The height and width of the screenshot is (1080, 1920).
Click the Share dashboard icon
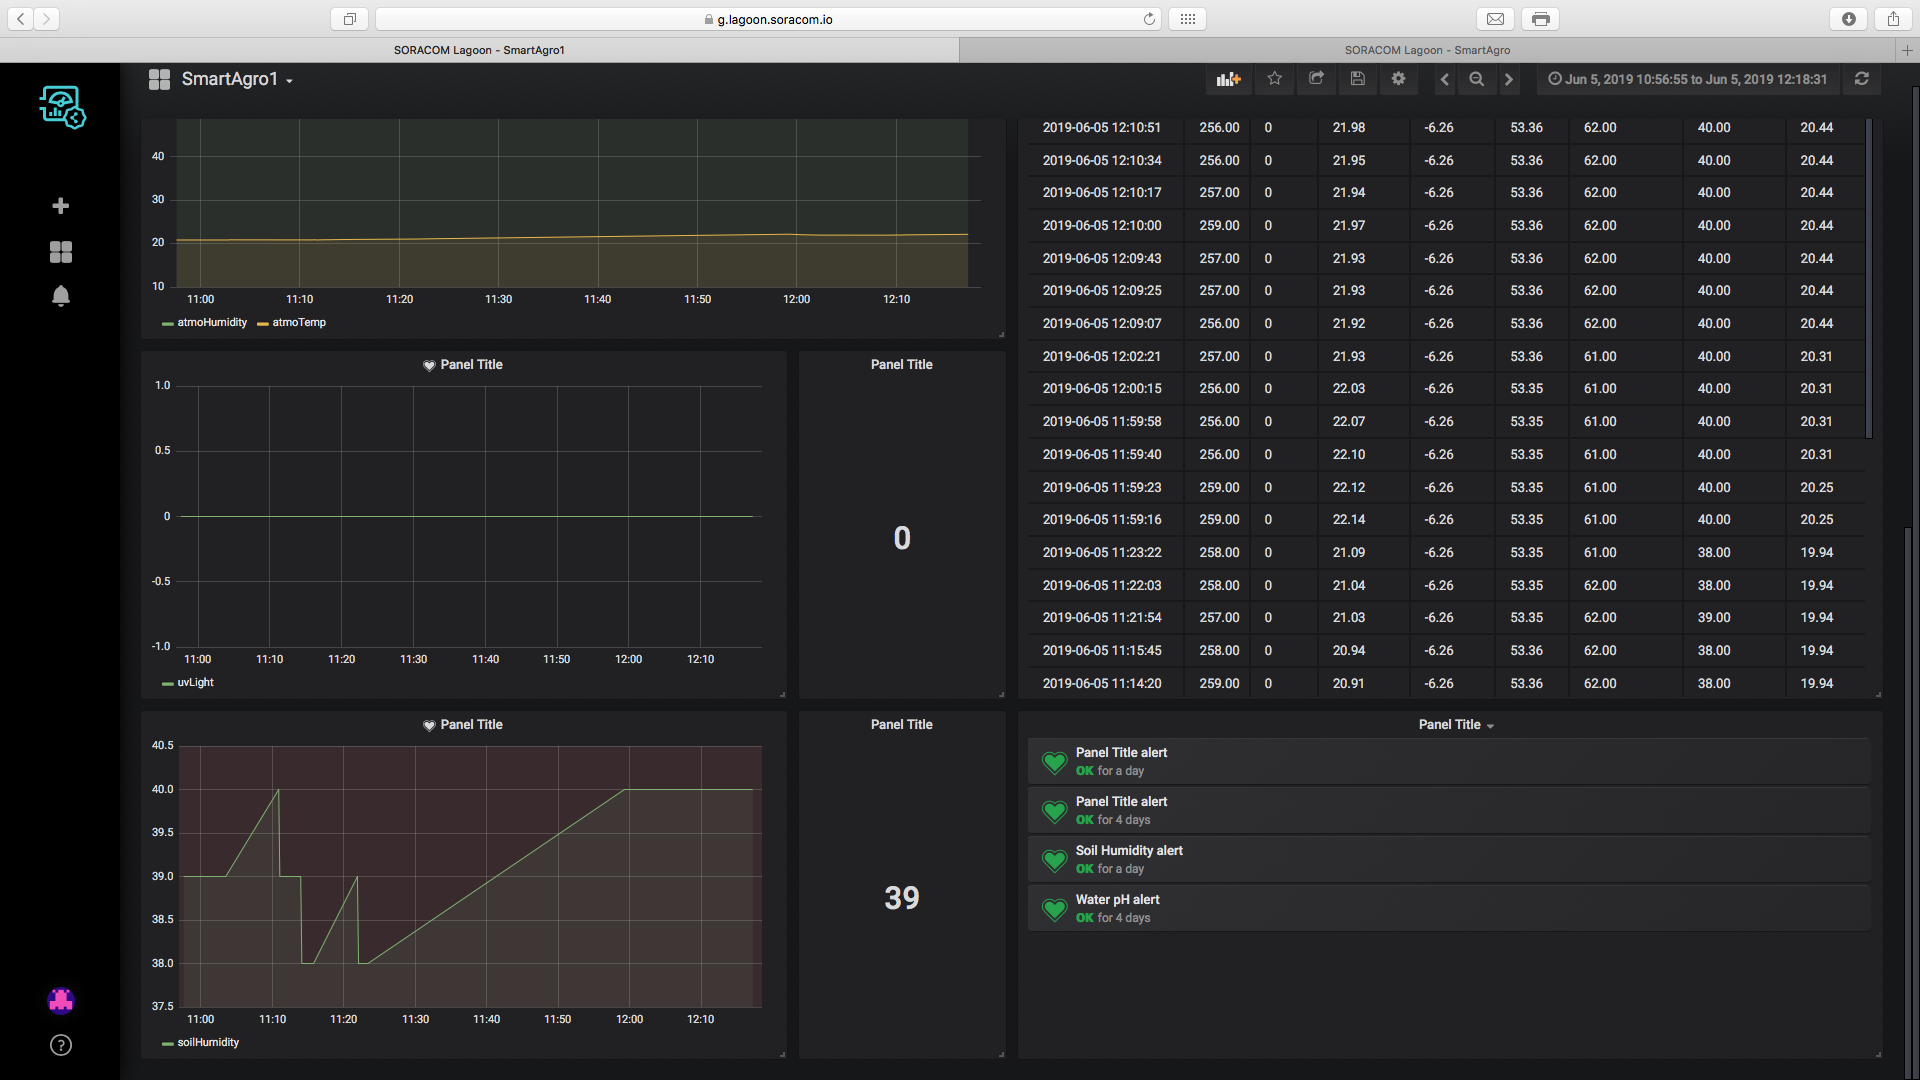[1316, 79]
